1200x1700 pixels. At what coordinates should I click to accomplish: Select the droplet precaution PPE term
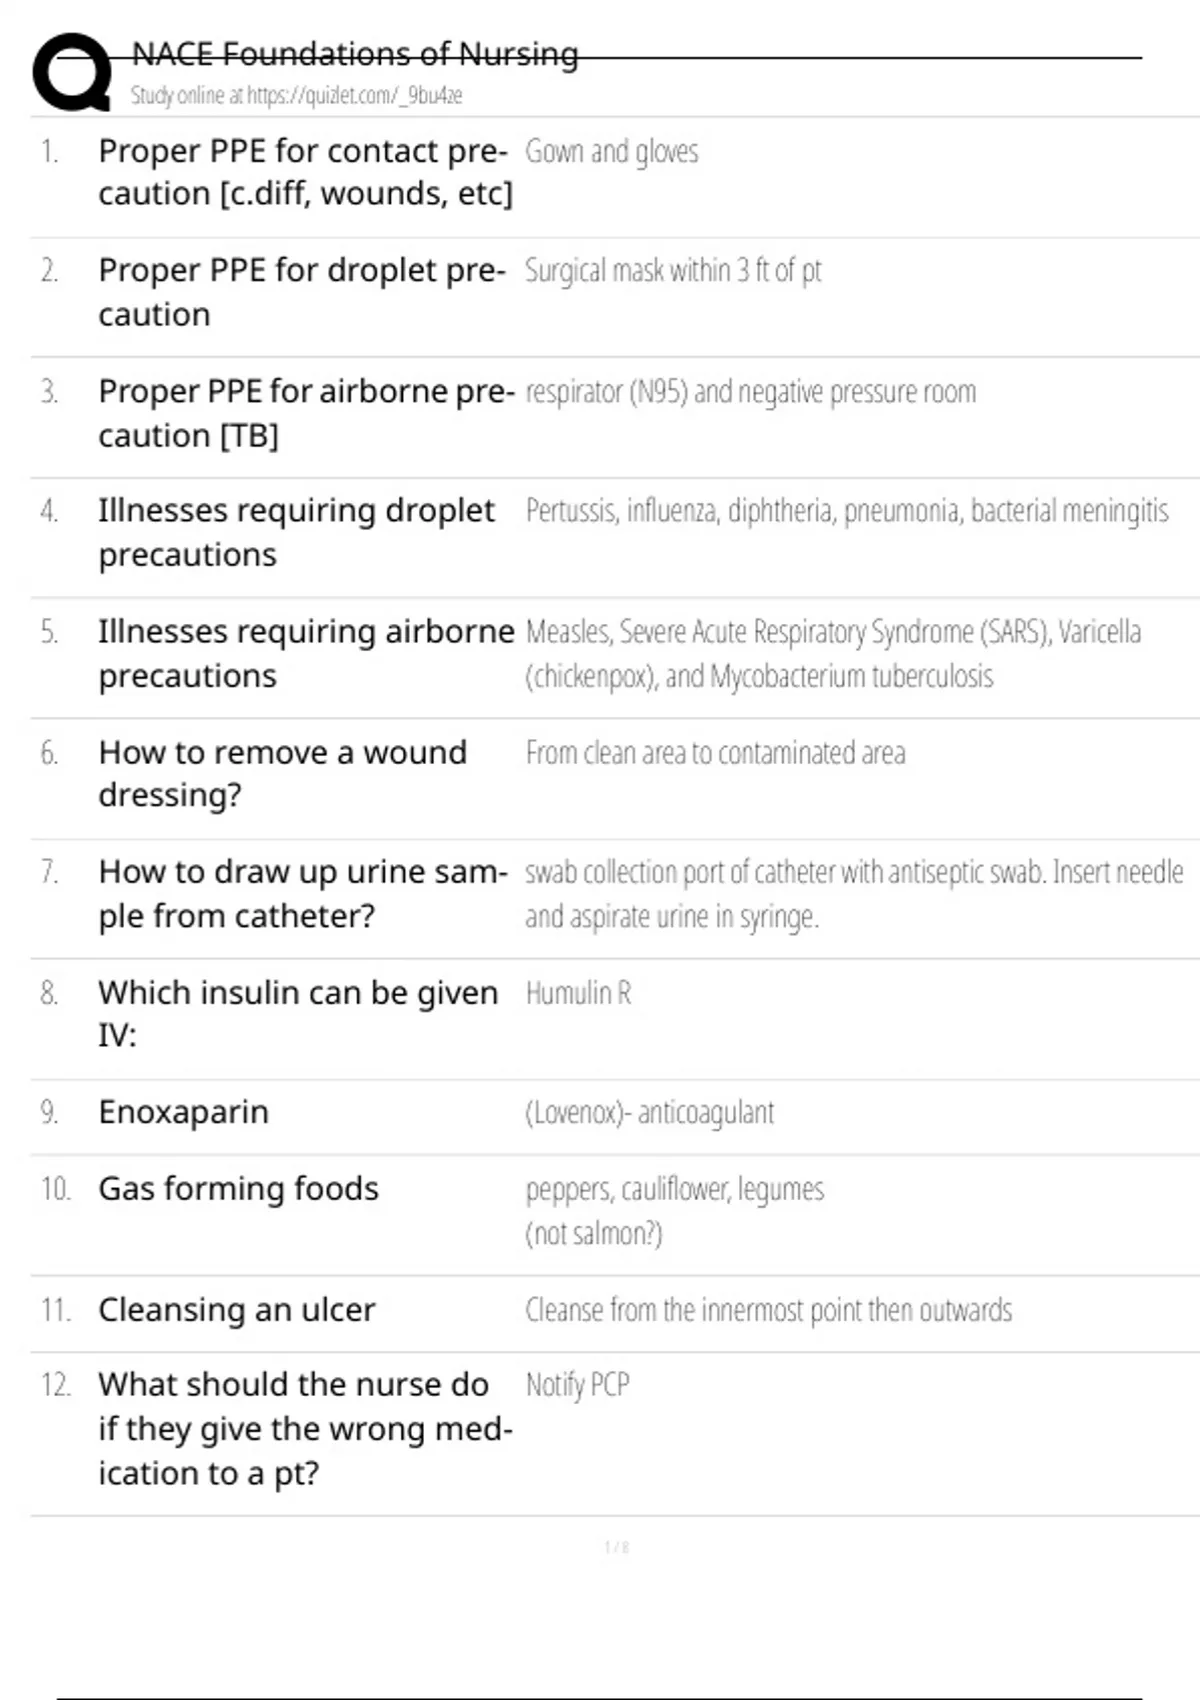[x=302, y=292]
